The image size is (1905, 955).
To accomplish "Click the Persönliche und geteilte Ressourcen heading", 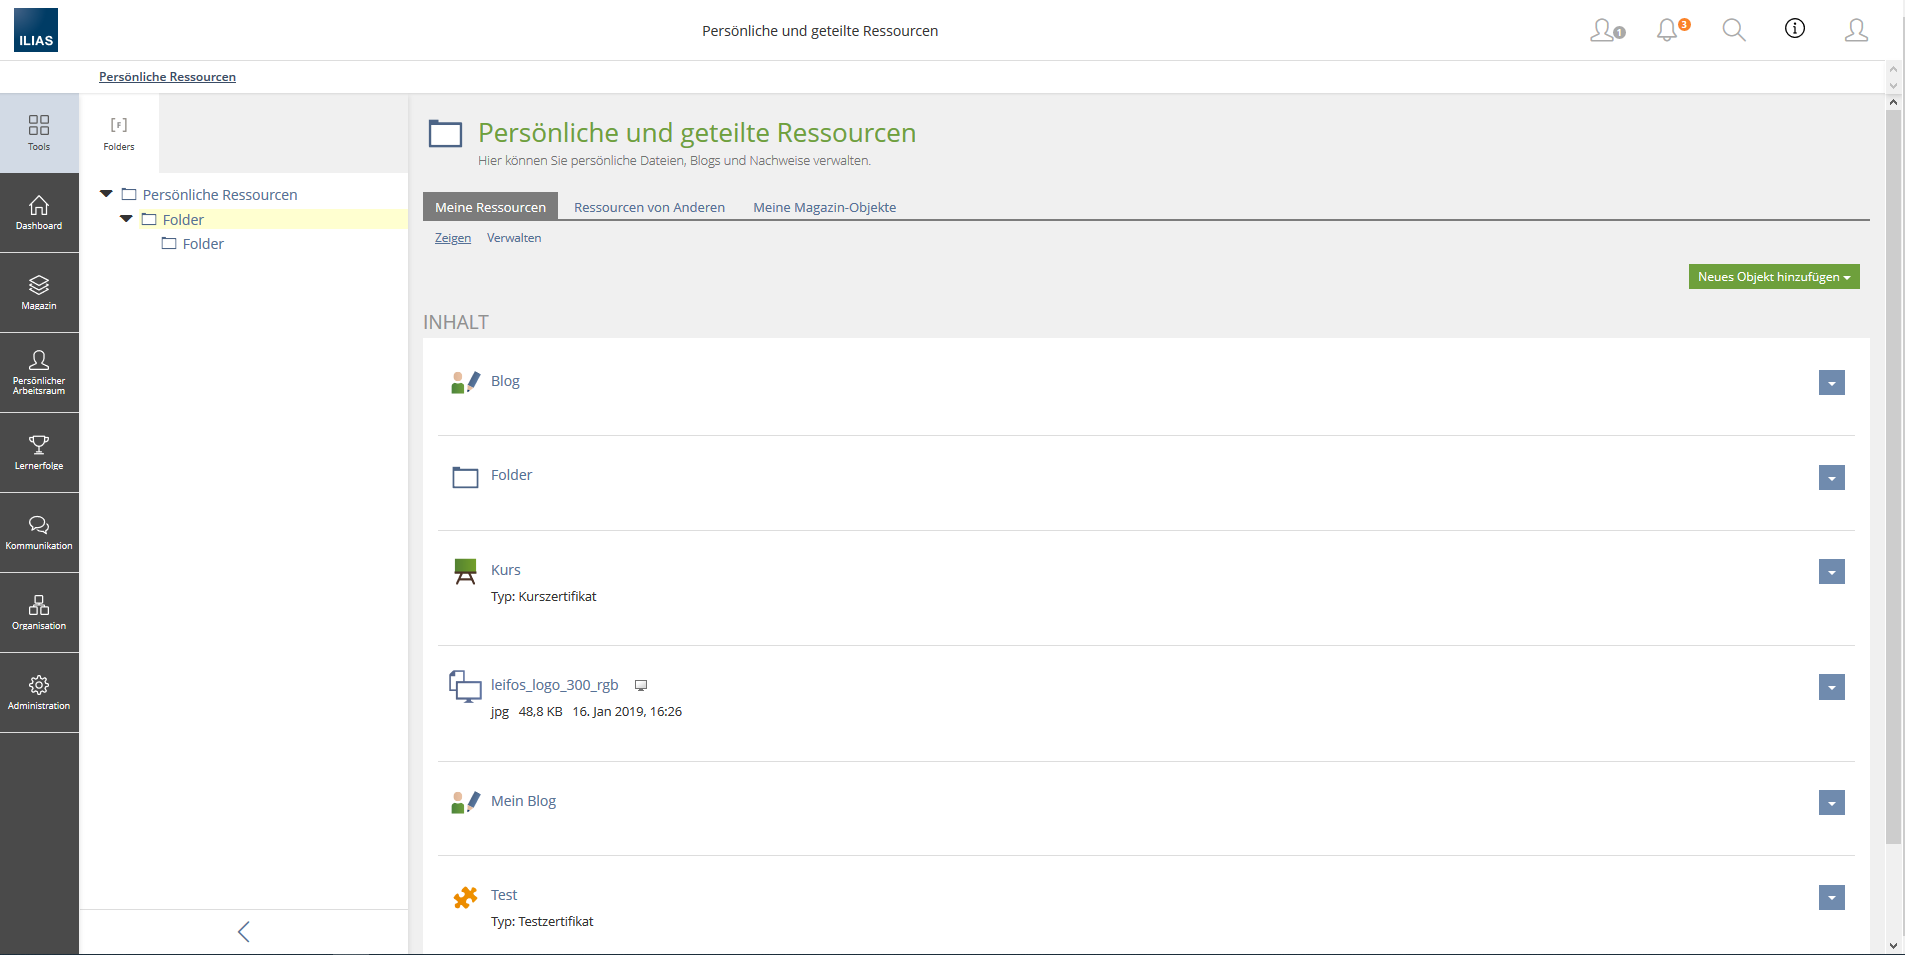I will (697, 133).
